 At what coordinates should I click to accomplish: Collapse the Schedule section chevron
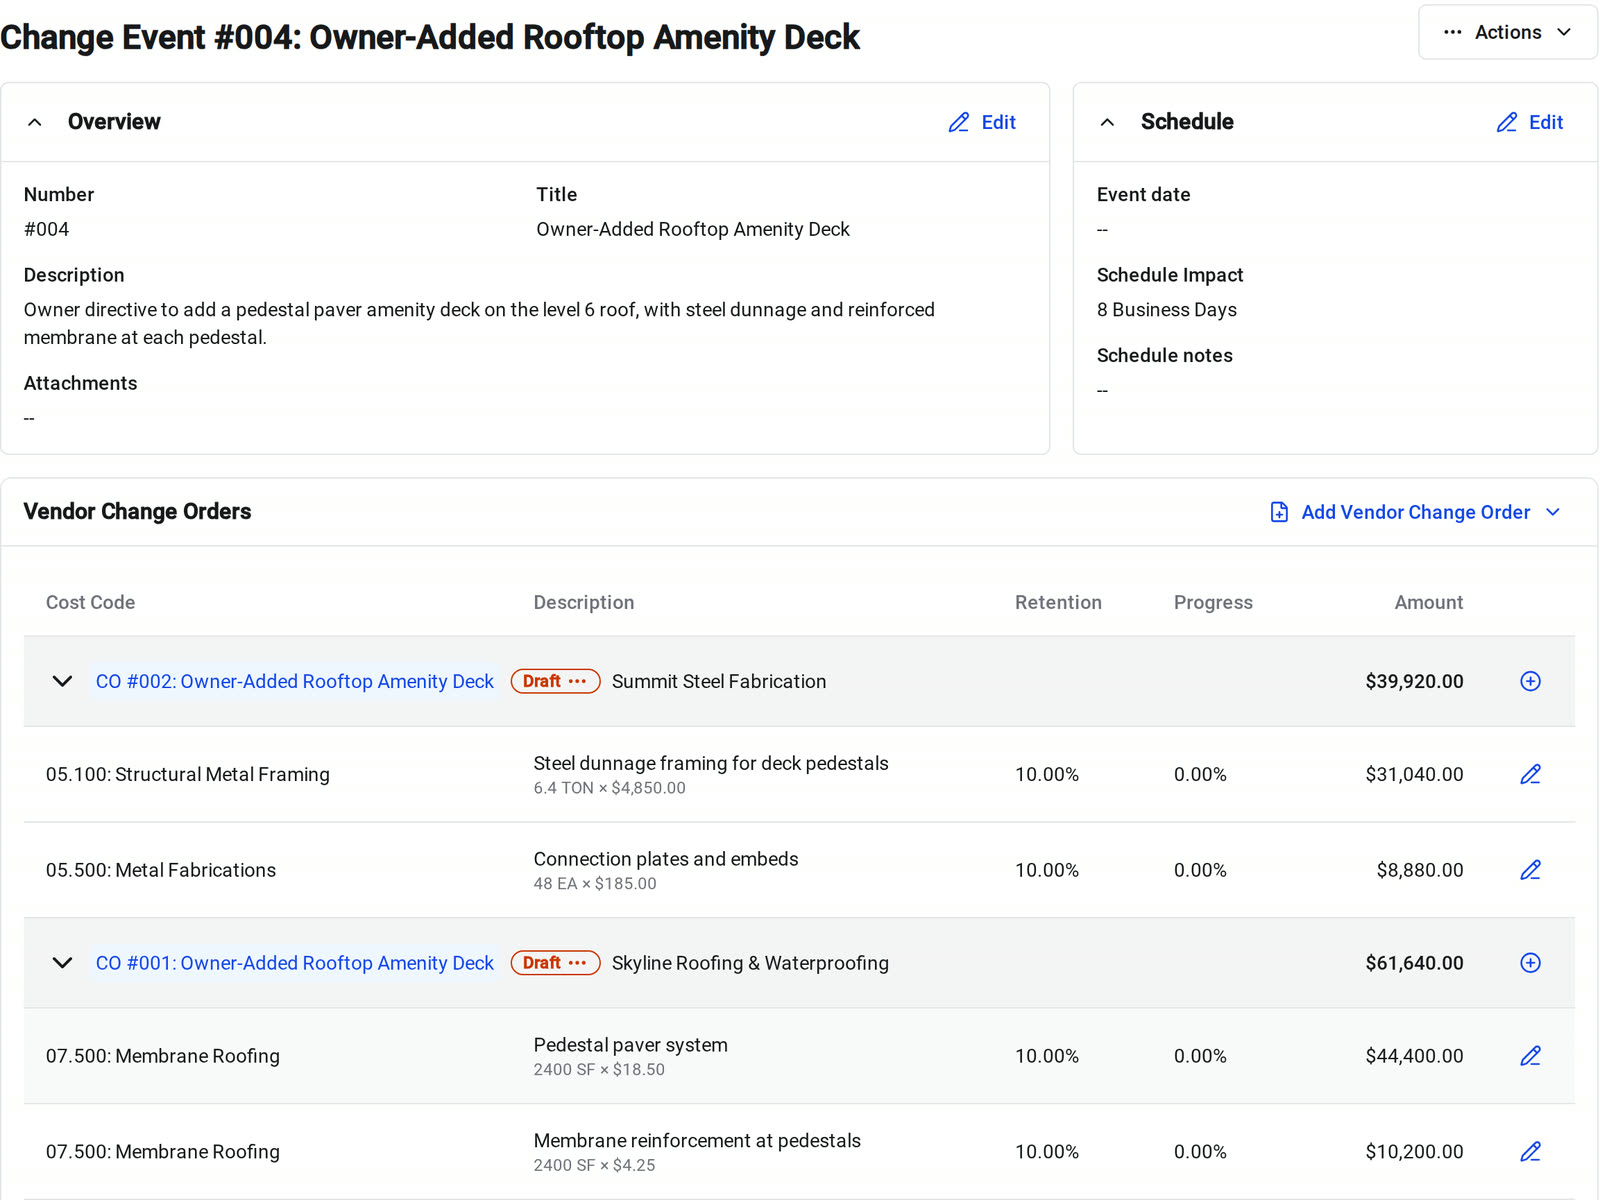pos(1107,122)
